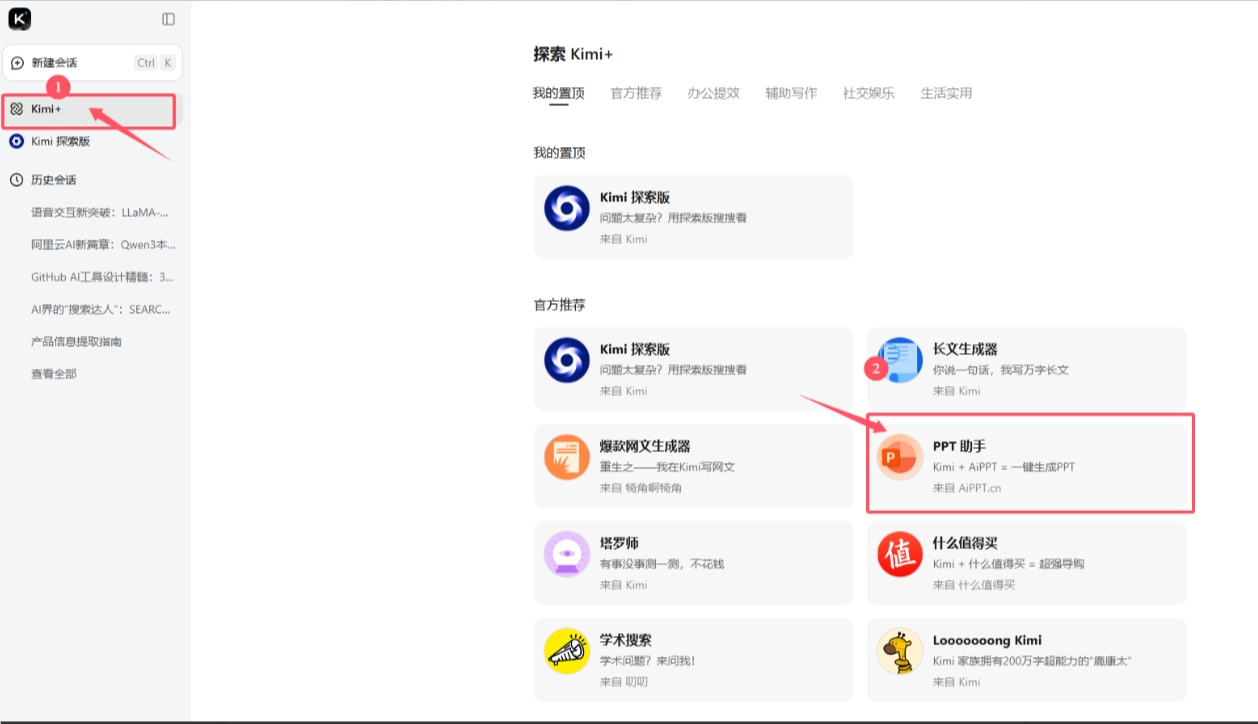Image resolution: width=1258 pixels, height=724 pixels.
Task: Collapse the sidebar with the panel icon
Action: (168, 19)
